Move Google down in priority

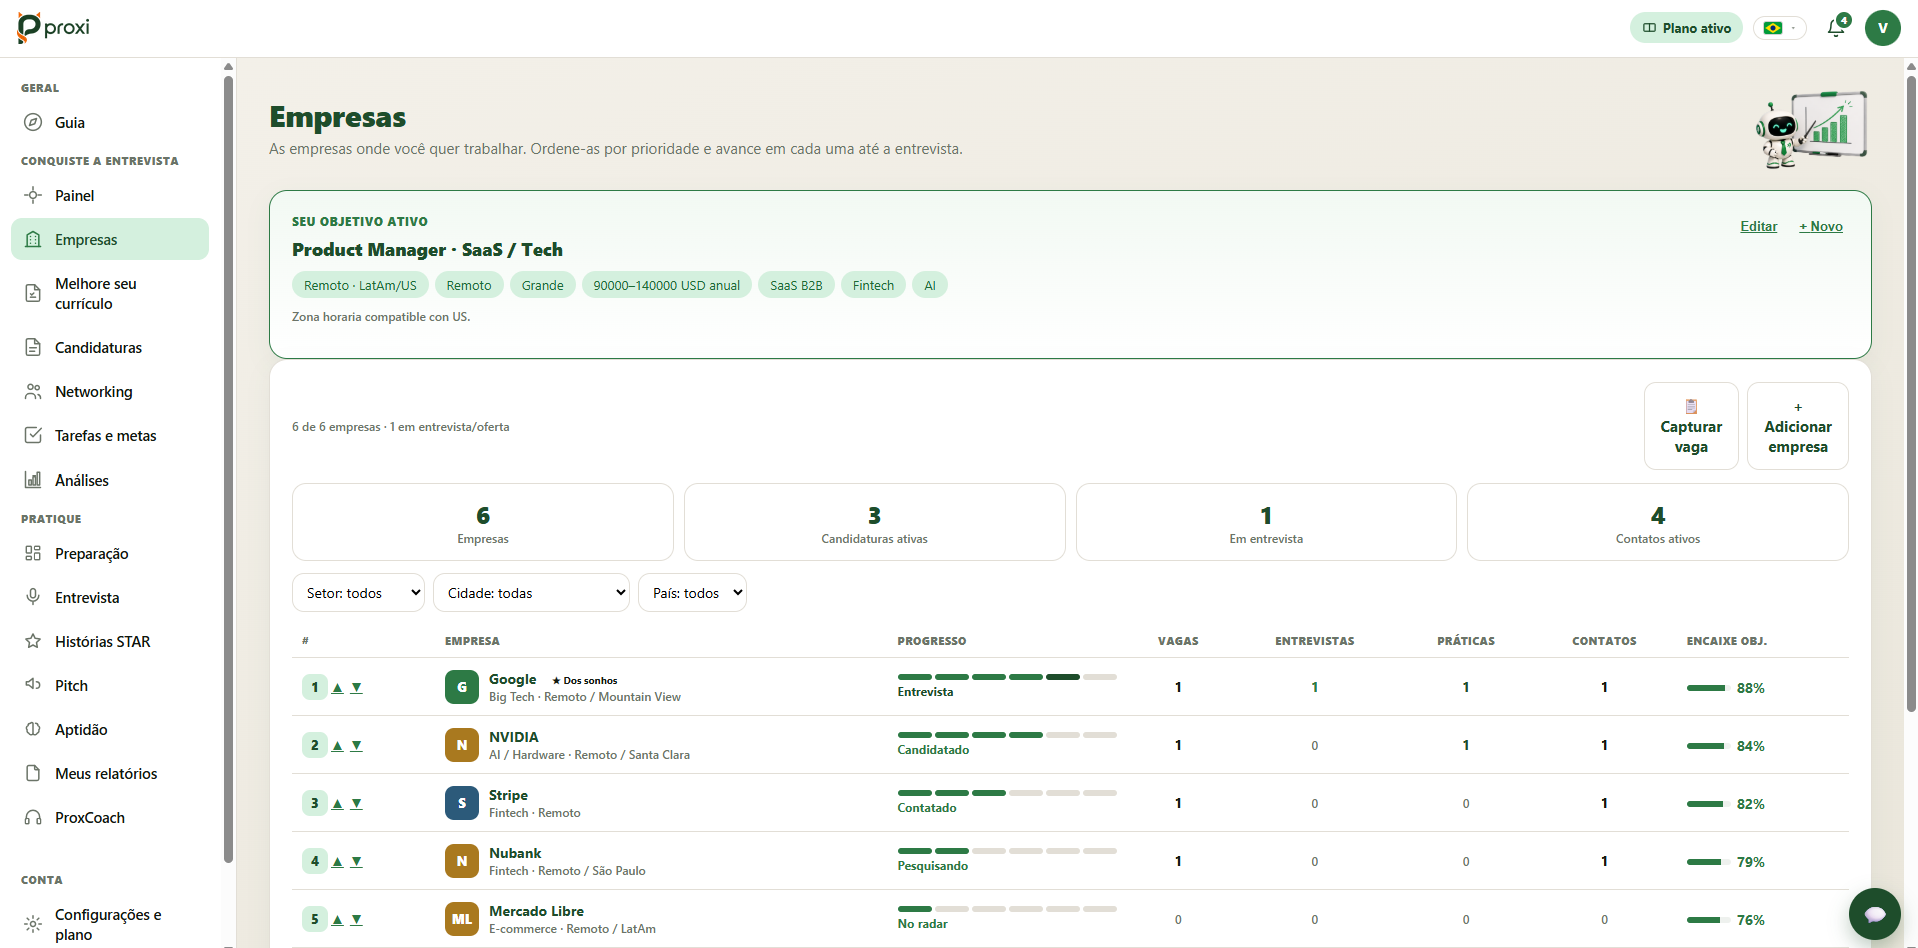[357, 687]
